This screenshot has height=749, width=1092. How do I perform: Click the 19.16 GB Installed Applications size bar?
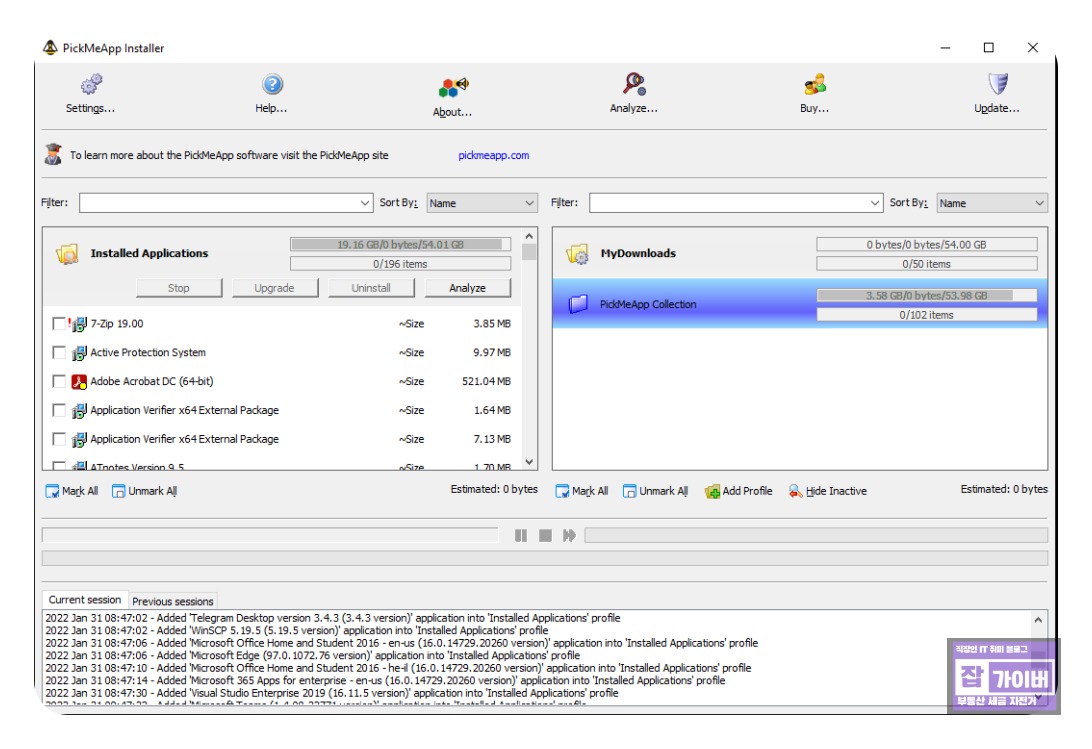tap(400, 245)
